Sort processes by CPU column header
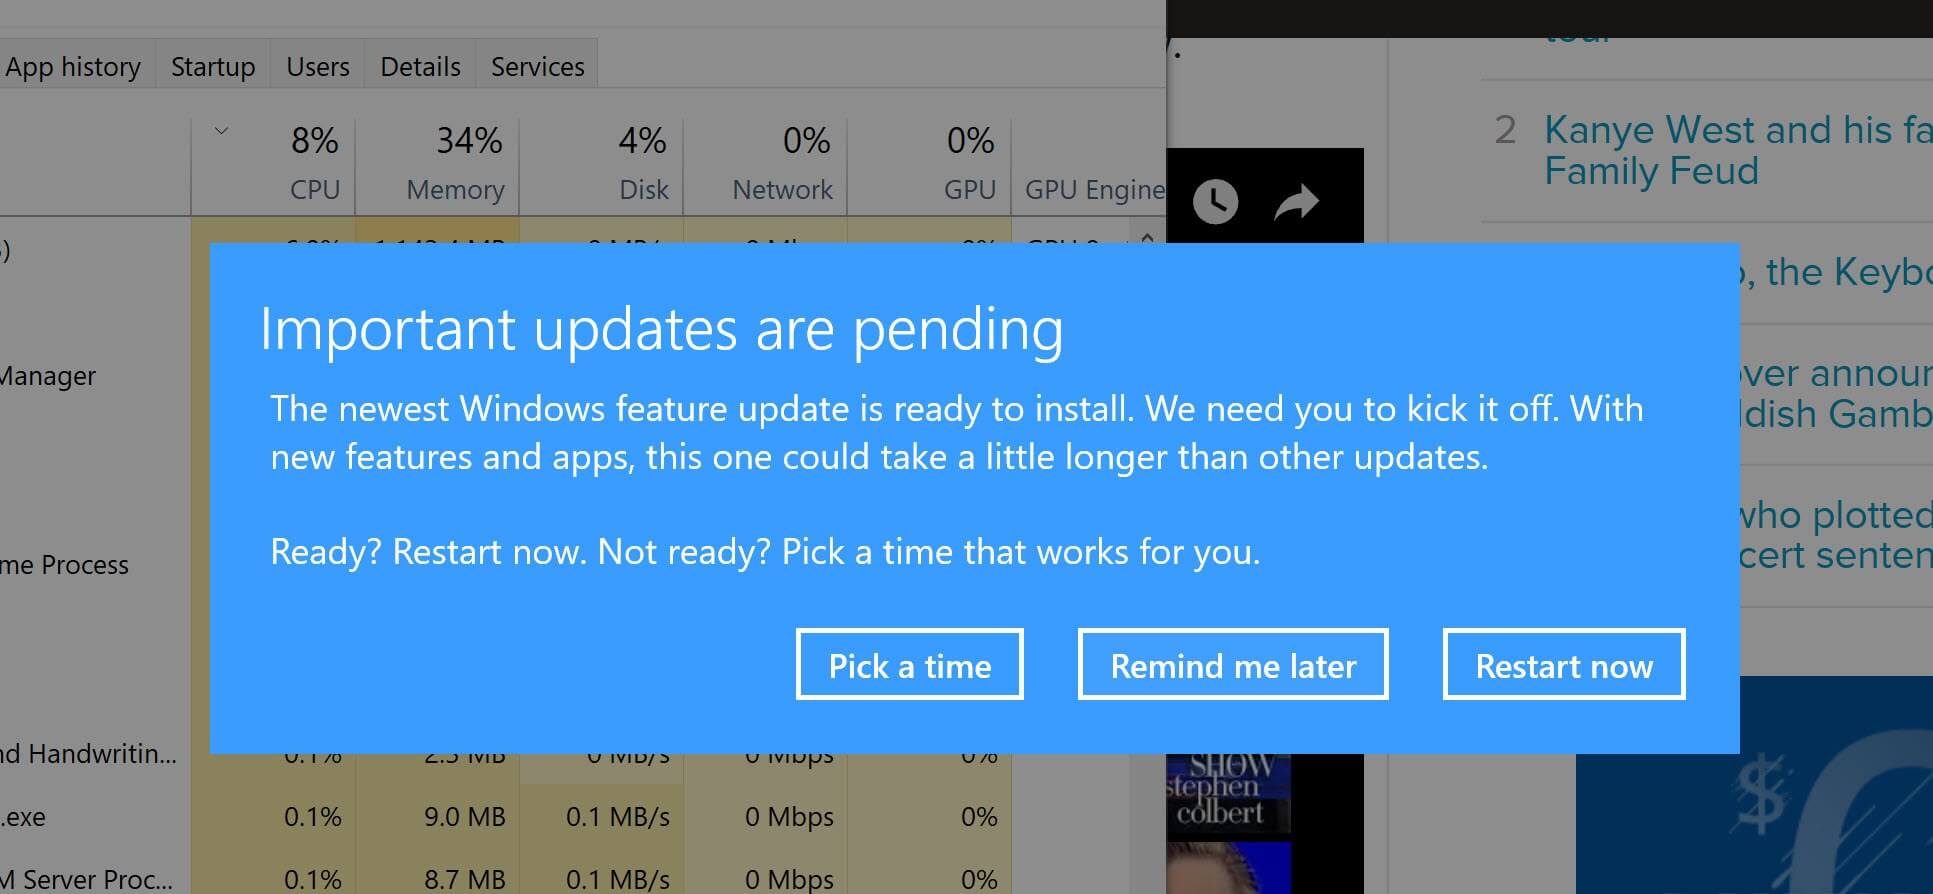Viewport: 1933px width, 894px height. [x=274, y=165]
